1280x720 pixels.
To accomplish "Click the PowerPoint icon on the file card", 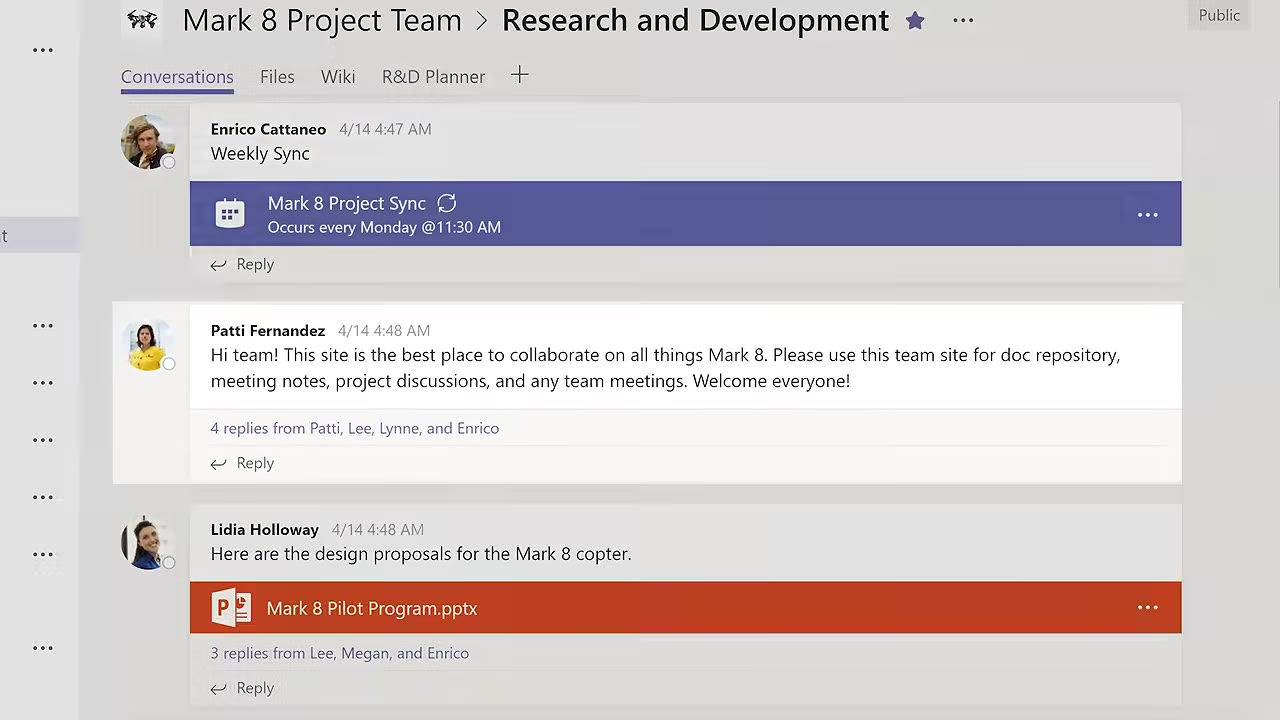I will tap(231, 608).
